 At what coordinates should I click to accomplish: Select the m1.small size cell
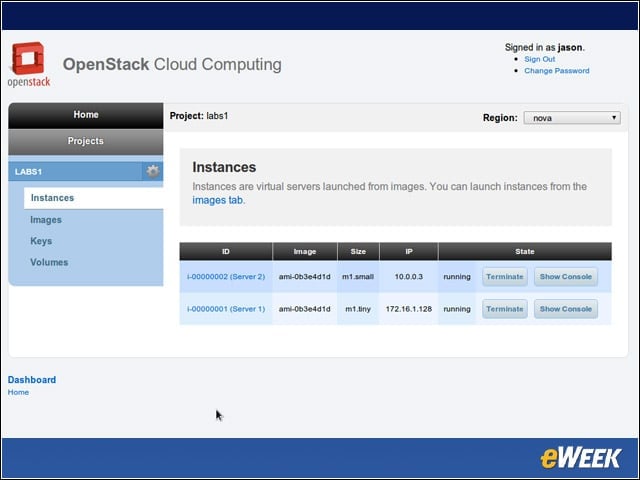[358, 277]
